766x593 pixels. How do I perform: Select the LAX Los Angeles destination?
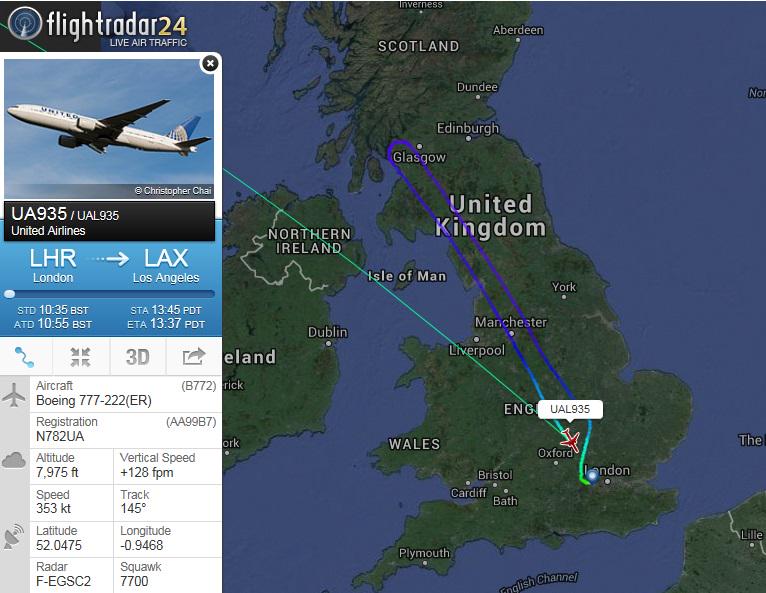pyautogui.click(x=166, y=266)
